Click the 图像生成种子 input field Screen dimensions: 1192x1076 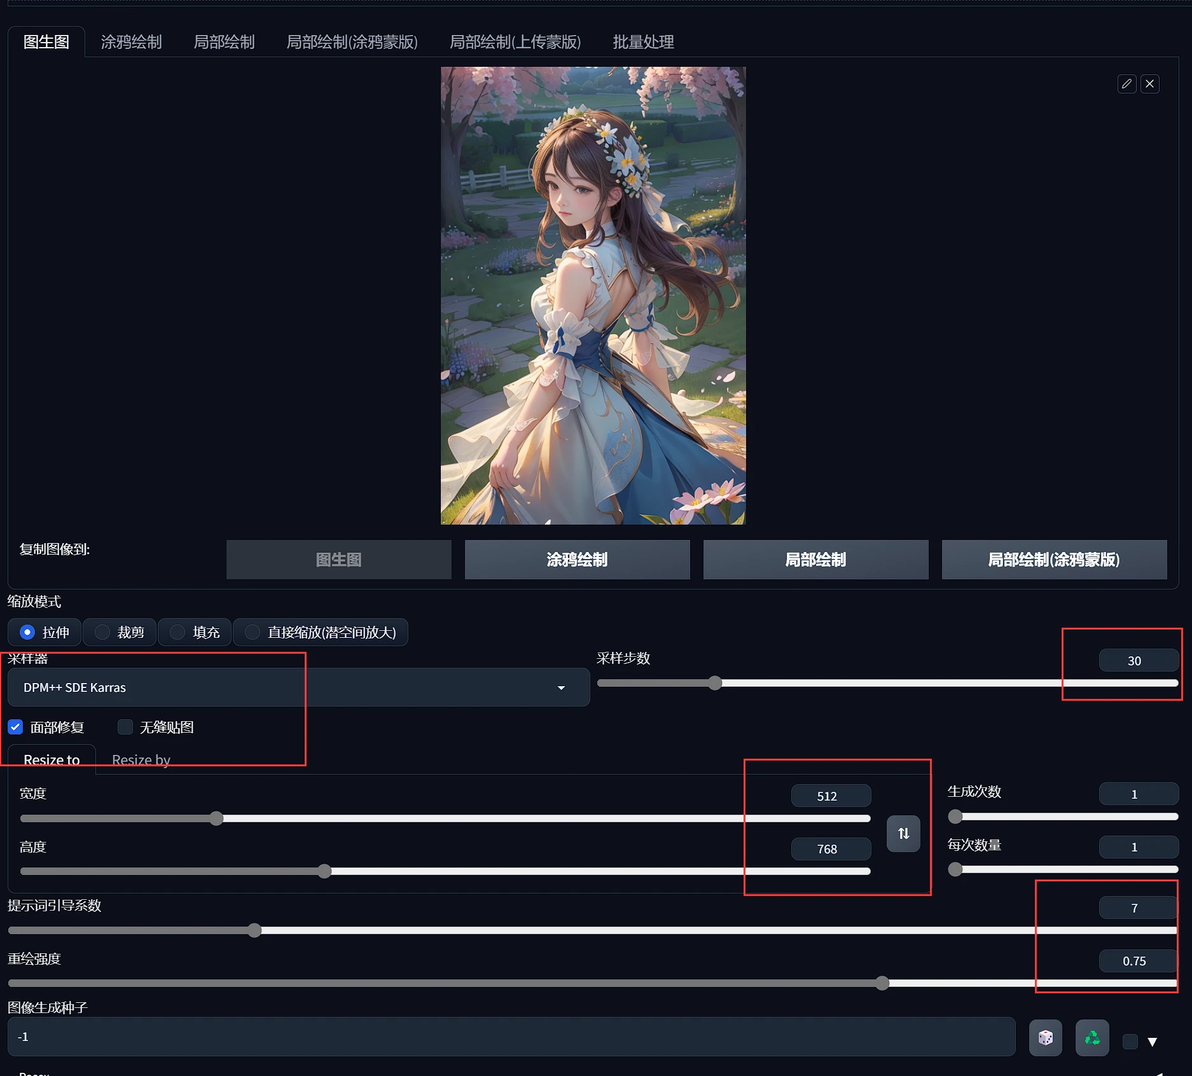[x=512, y=1037]
